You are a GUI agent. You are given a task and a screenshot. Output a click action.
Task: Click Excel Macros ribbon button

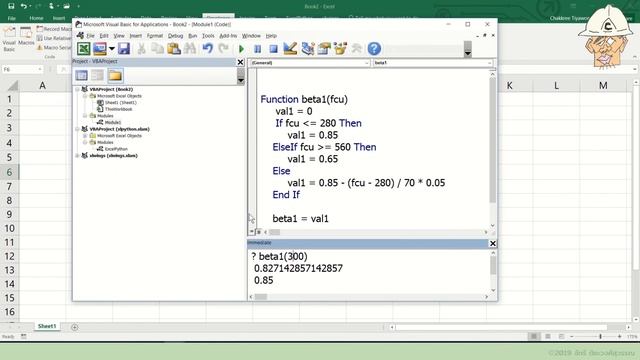point(26,37)
